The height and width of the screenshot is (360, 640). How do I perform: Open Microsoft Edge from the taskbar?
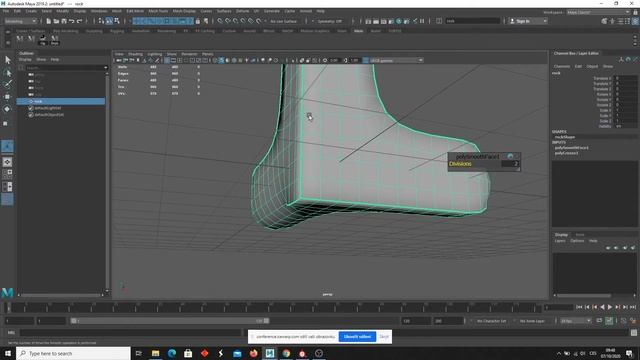(172, 353)
